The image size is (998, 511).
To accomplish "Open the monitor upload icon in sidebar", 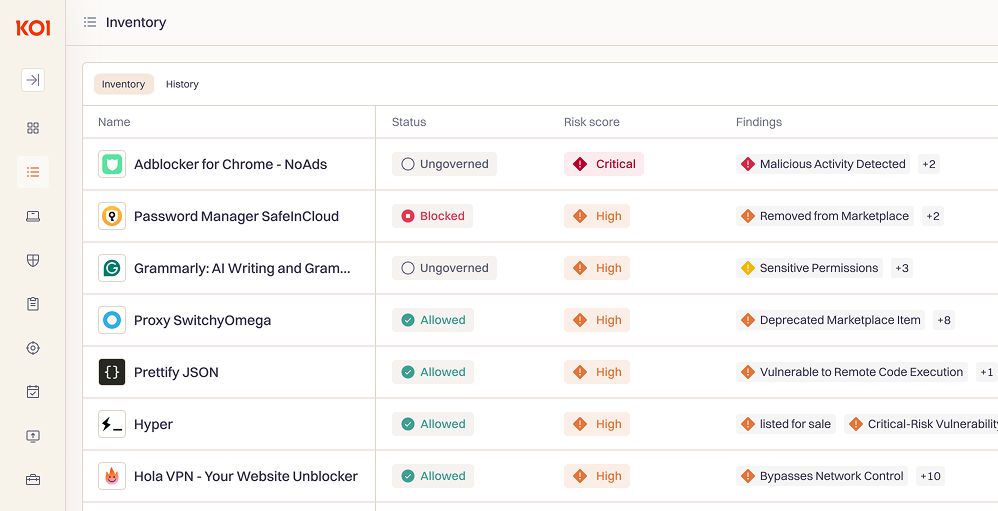I will pos(33,436).
